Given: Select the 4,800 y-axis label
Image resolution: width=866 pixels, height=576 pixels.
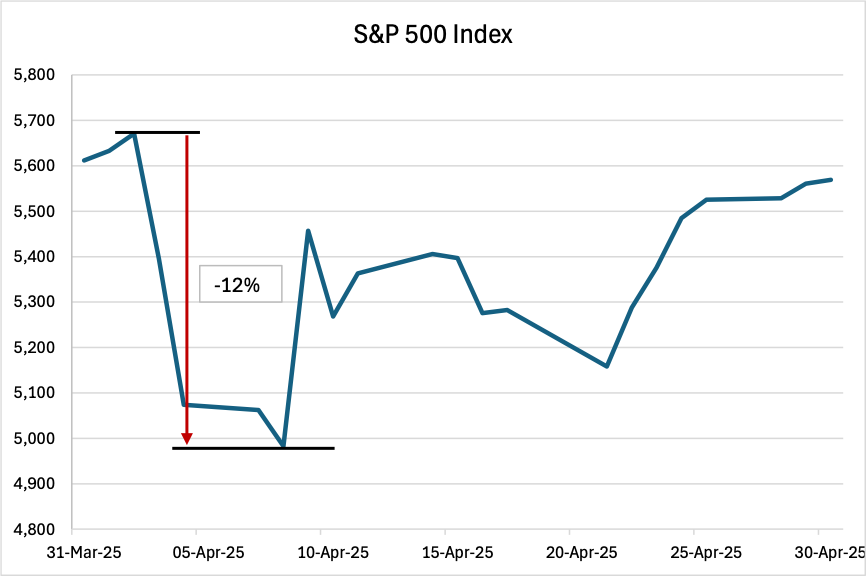Looking at the screenshot, I should pyautogui.click(x=34, y=529).
